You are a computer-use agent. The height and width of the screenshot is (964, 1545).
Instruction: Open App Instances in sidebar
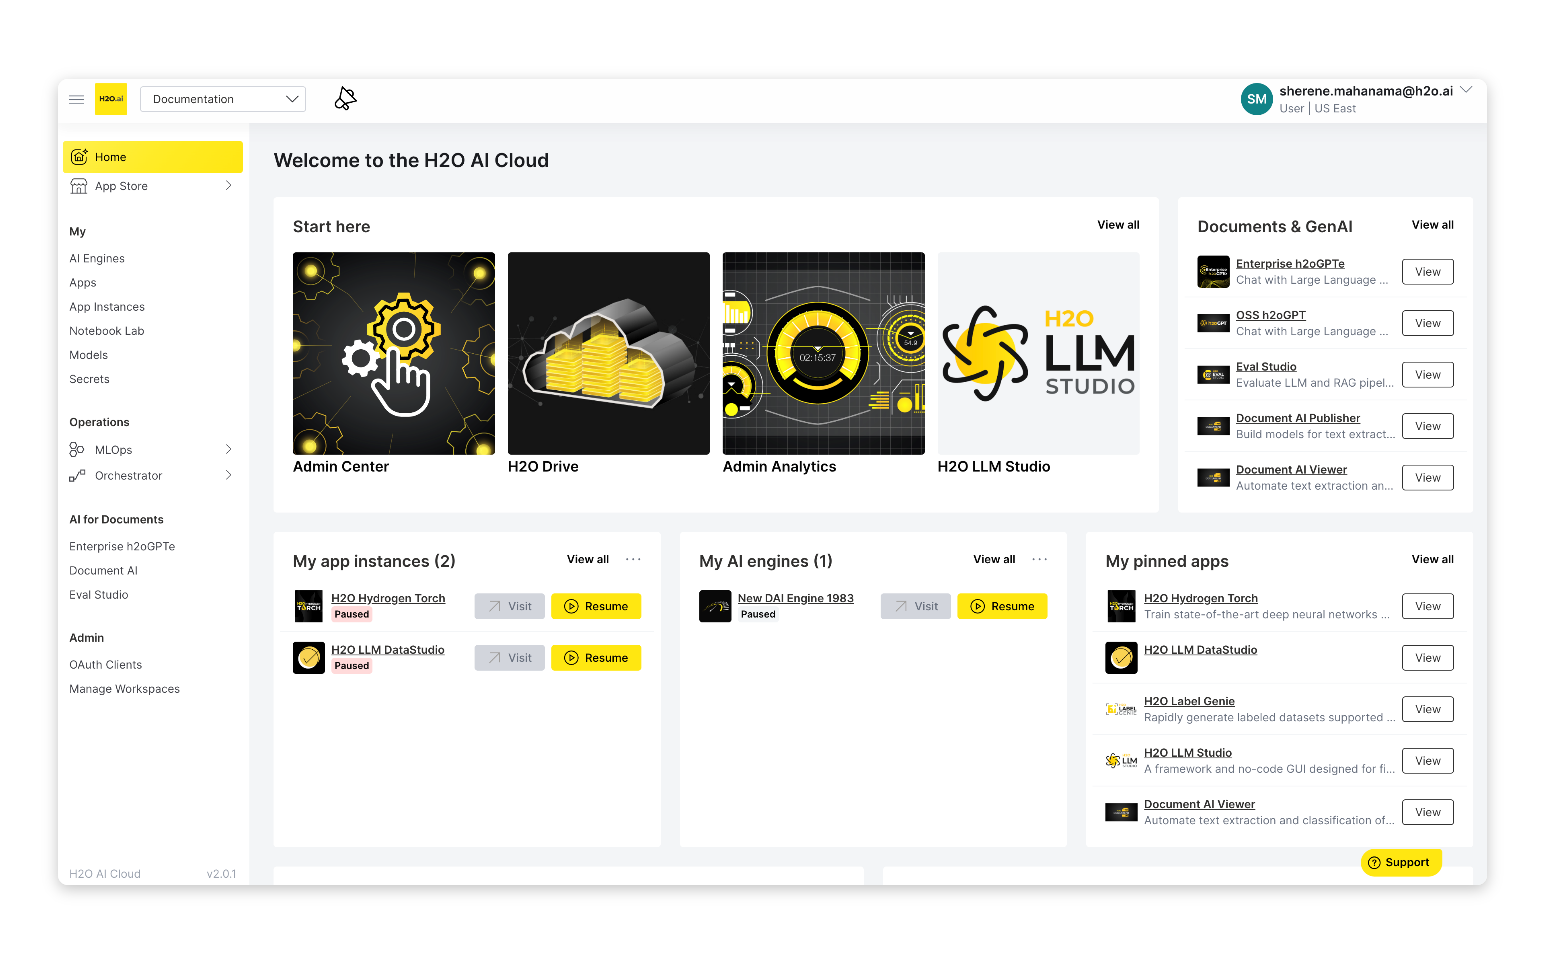click(x=107, y=307)
